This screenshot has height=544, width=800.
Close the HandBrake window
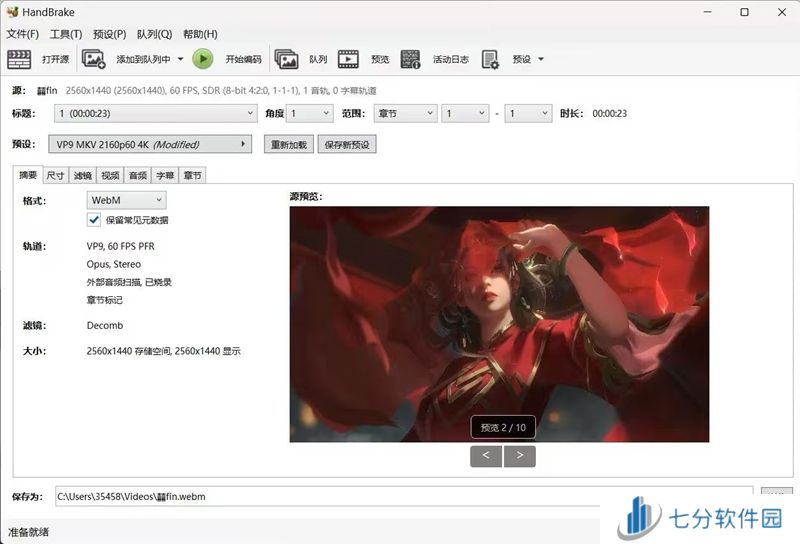coord(782,12)
